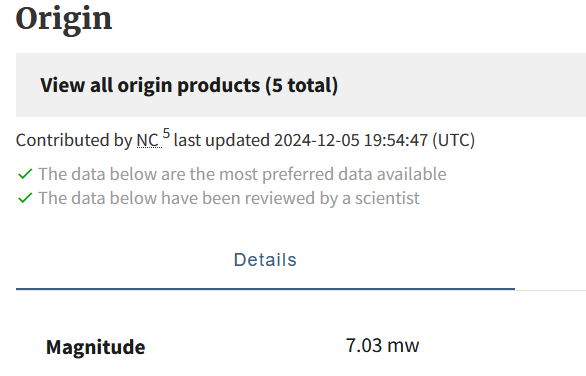Click the 2024-12-05 date text
This screenshot has height=376, width=586.
coord(317,141)
